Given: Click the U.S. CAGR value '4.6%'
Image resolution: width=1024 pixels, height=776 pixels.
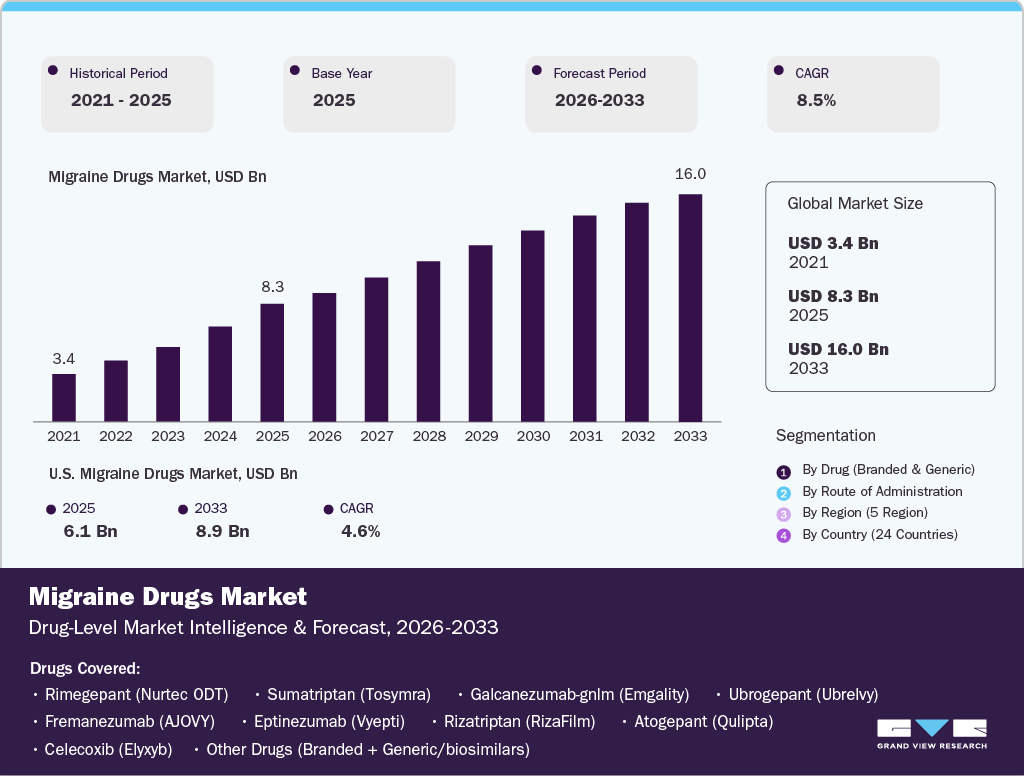Looking at the screenshot, I should 360,531.
